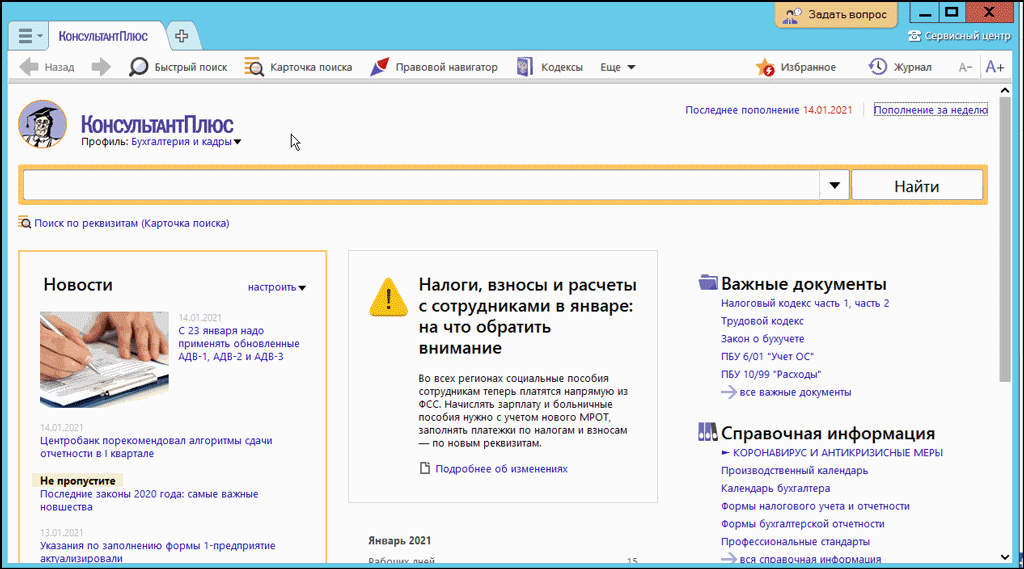Show все важные документы
This screenshot has width=1024, height=569.
coord(795,392)
